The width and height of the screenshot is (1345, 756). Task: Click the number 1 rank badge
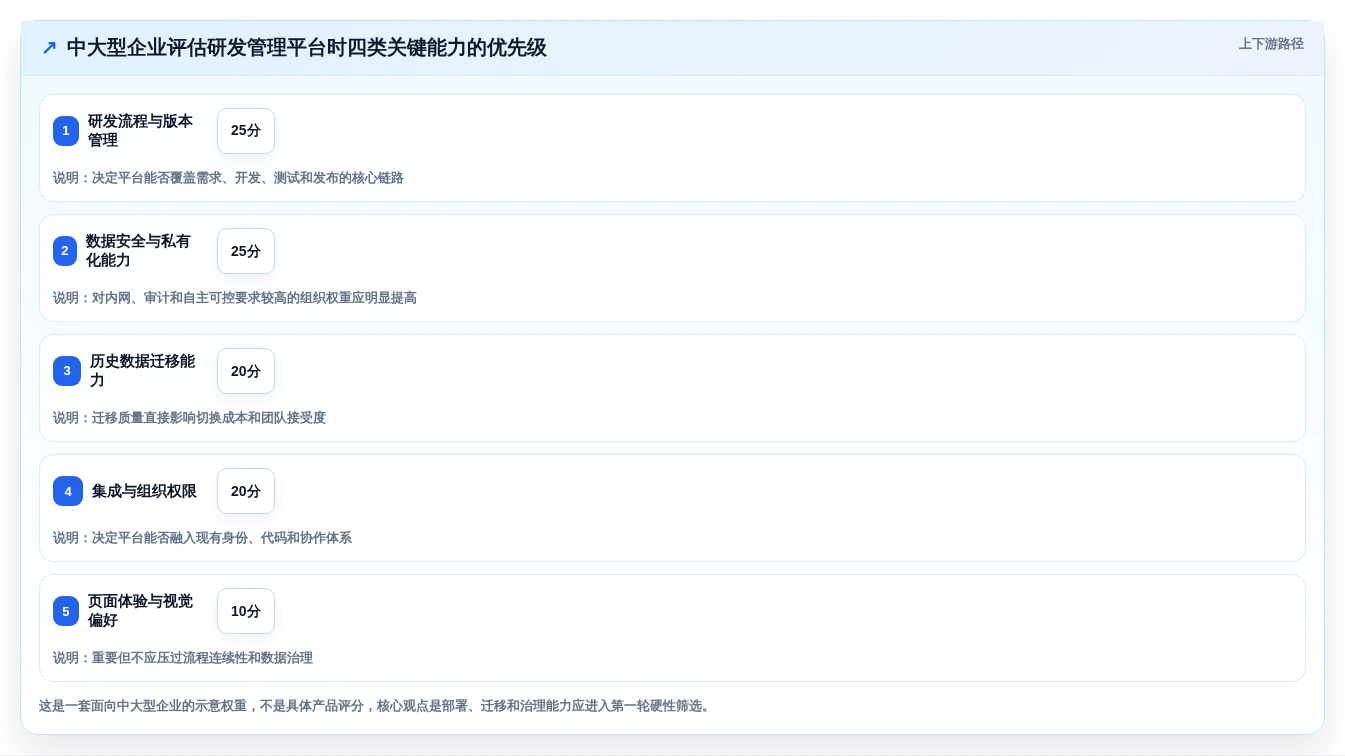click(66, 131)
